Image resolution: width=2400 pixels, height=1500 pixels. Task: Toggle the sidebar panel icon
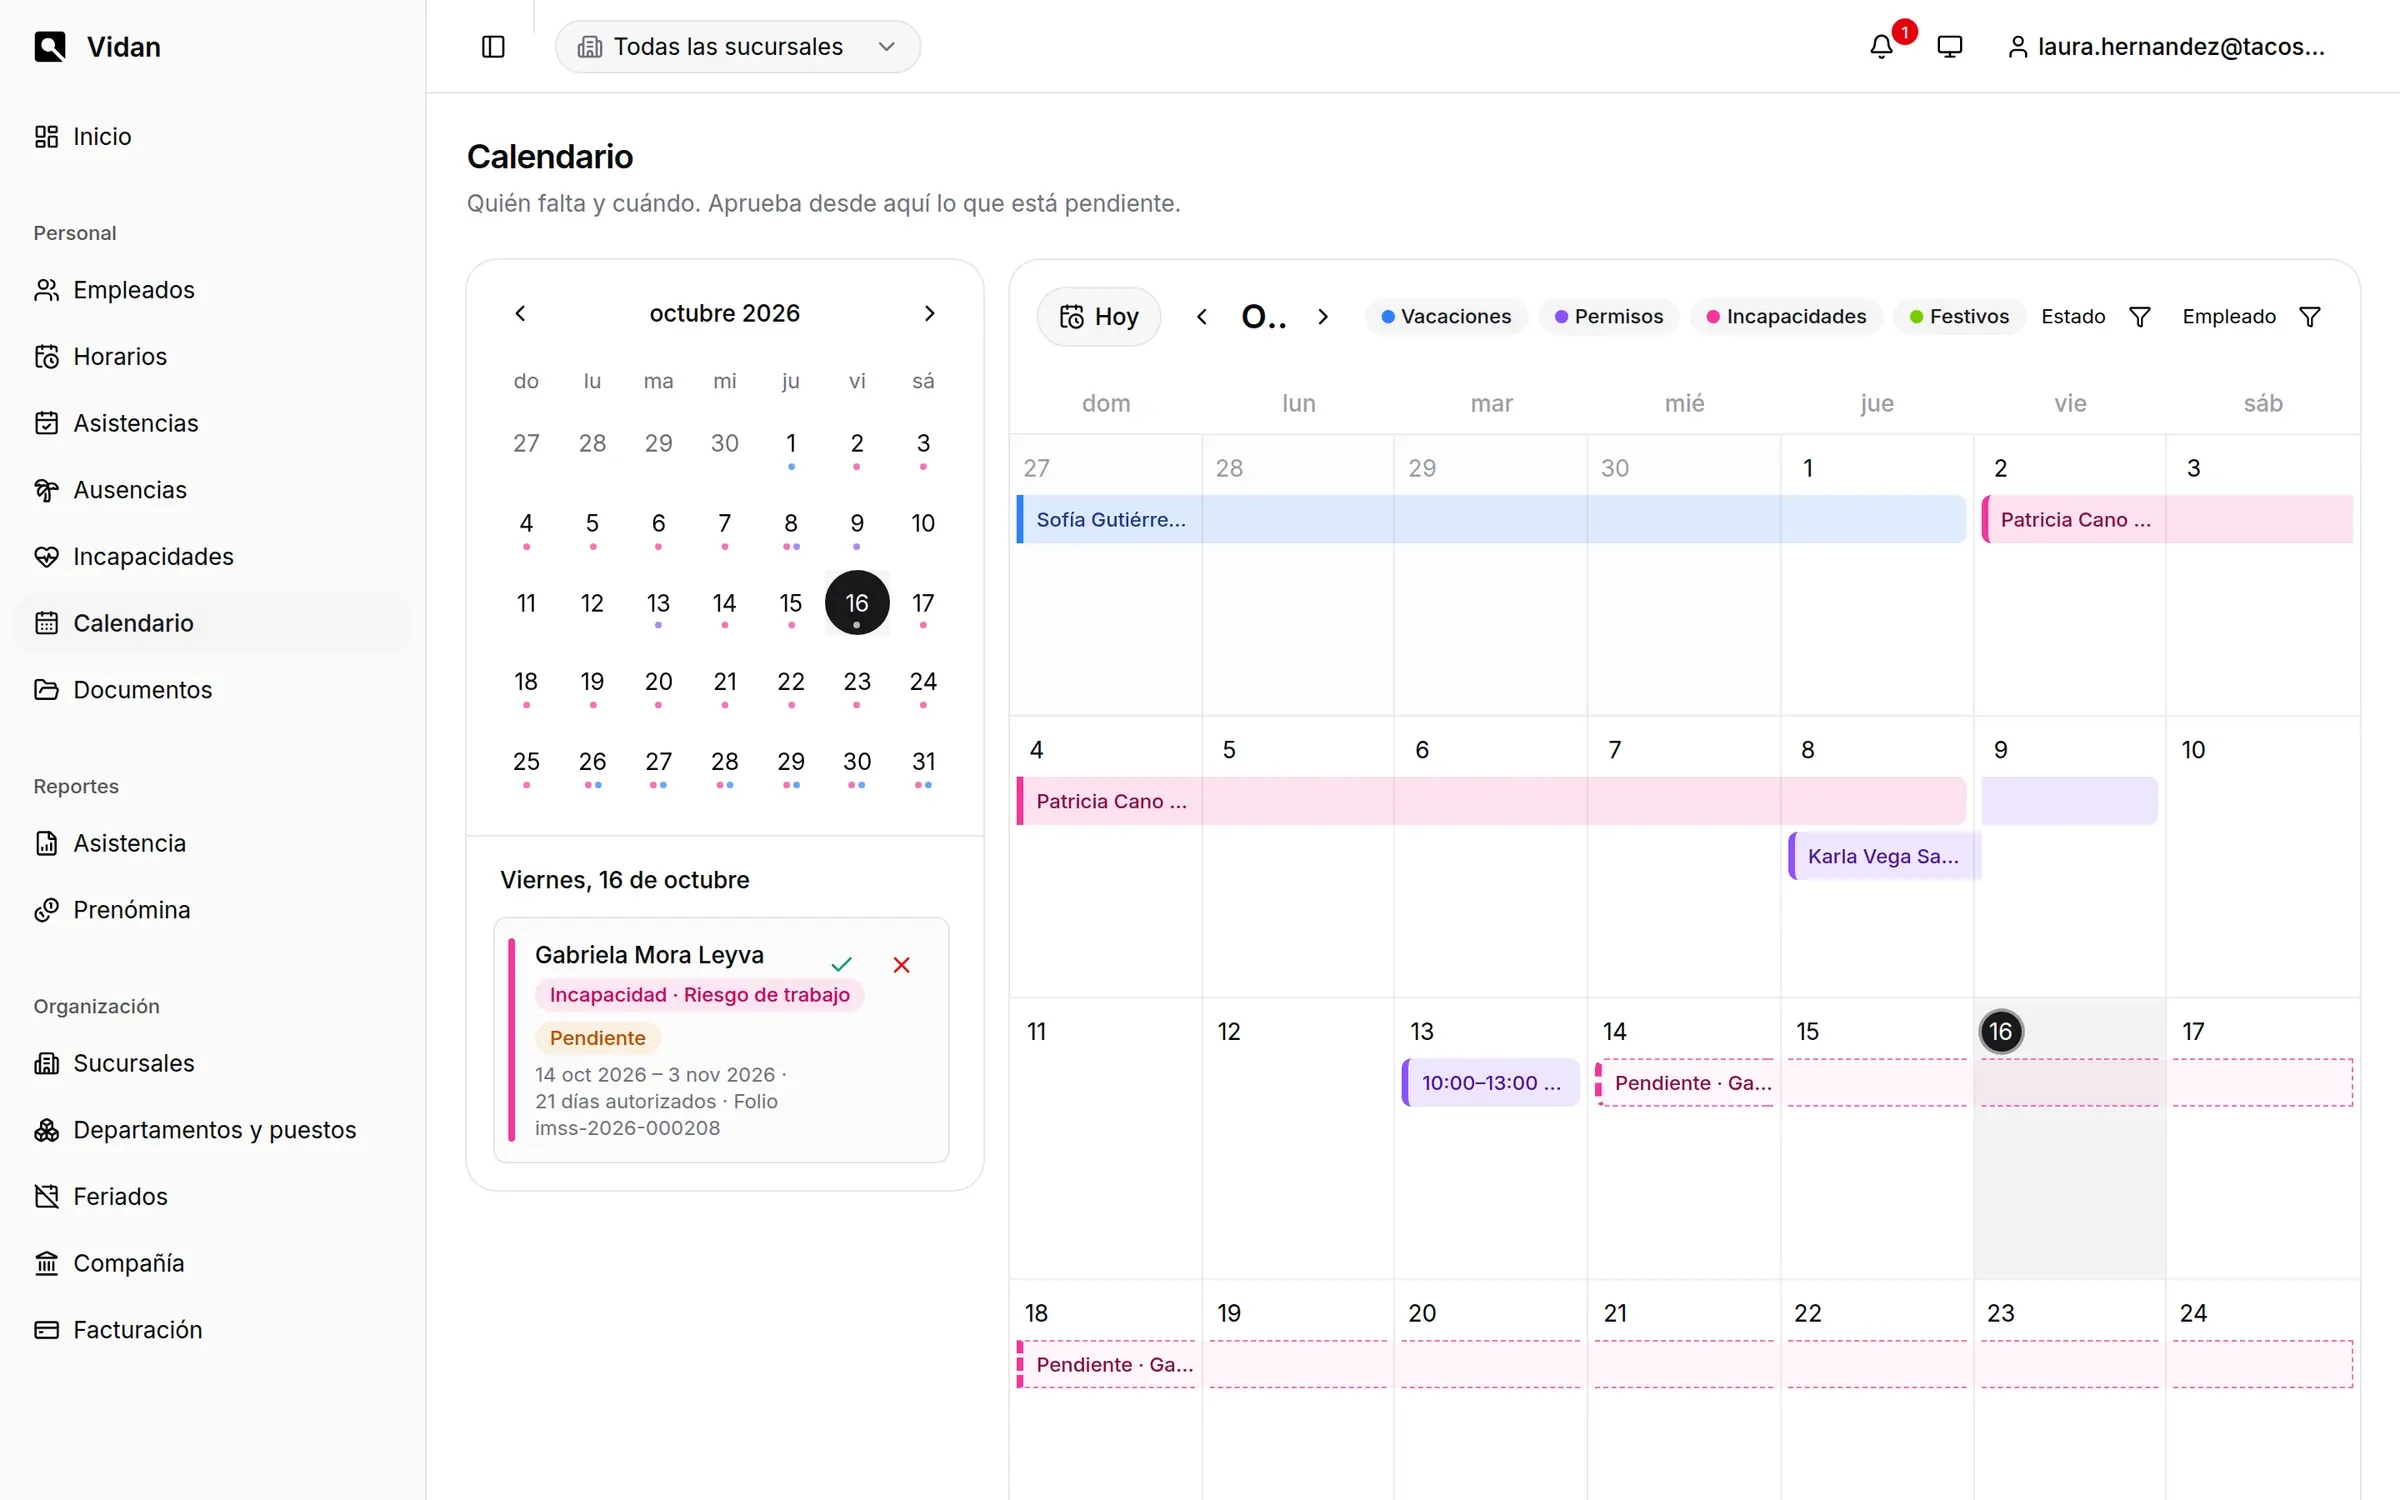pos(493,47)
